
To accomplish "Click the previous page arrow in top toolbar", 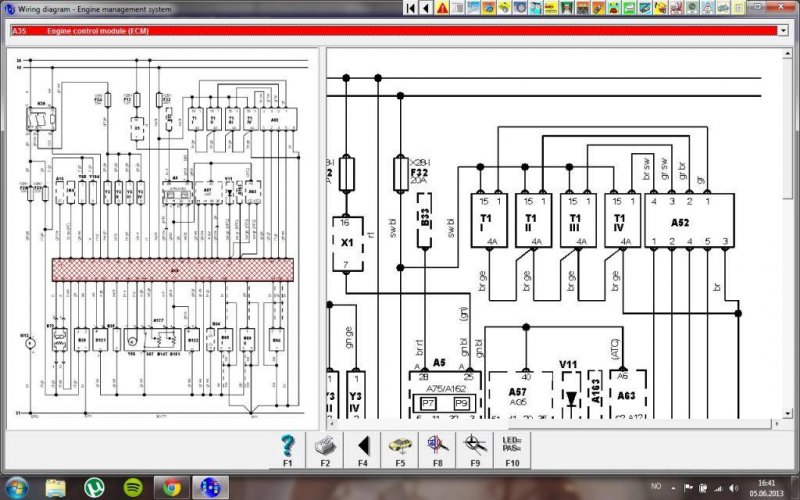I will pyautogui.click(x=426, y=8).
